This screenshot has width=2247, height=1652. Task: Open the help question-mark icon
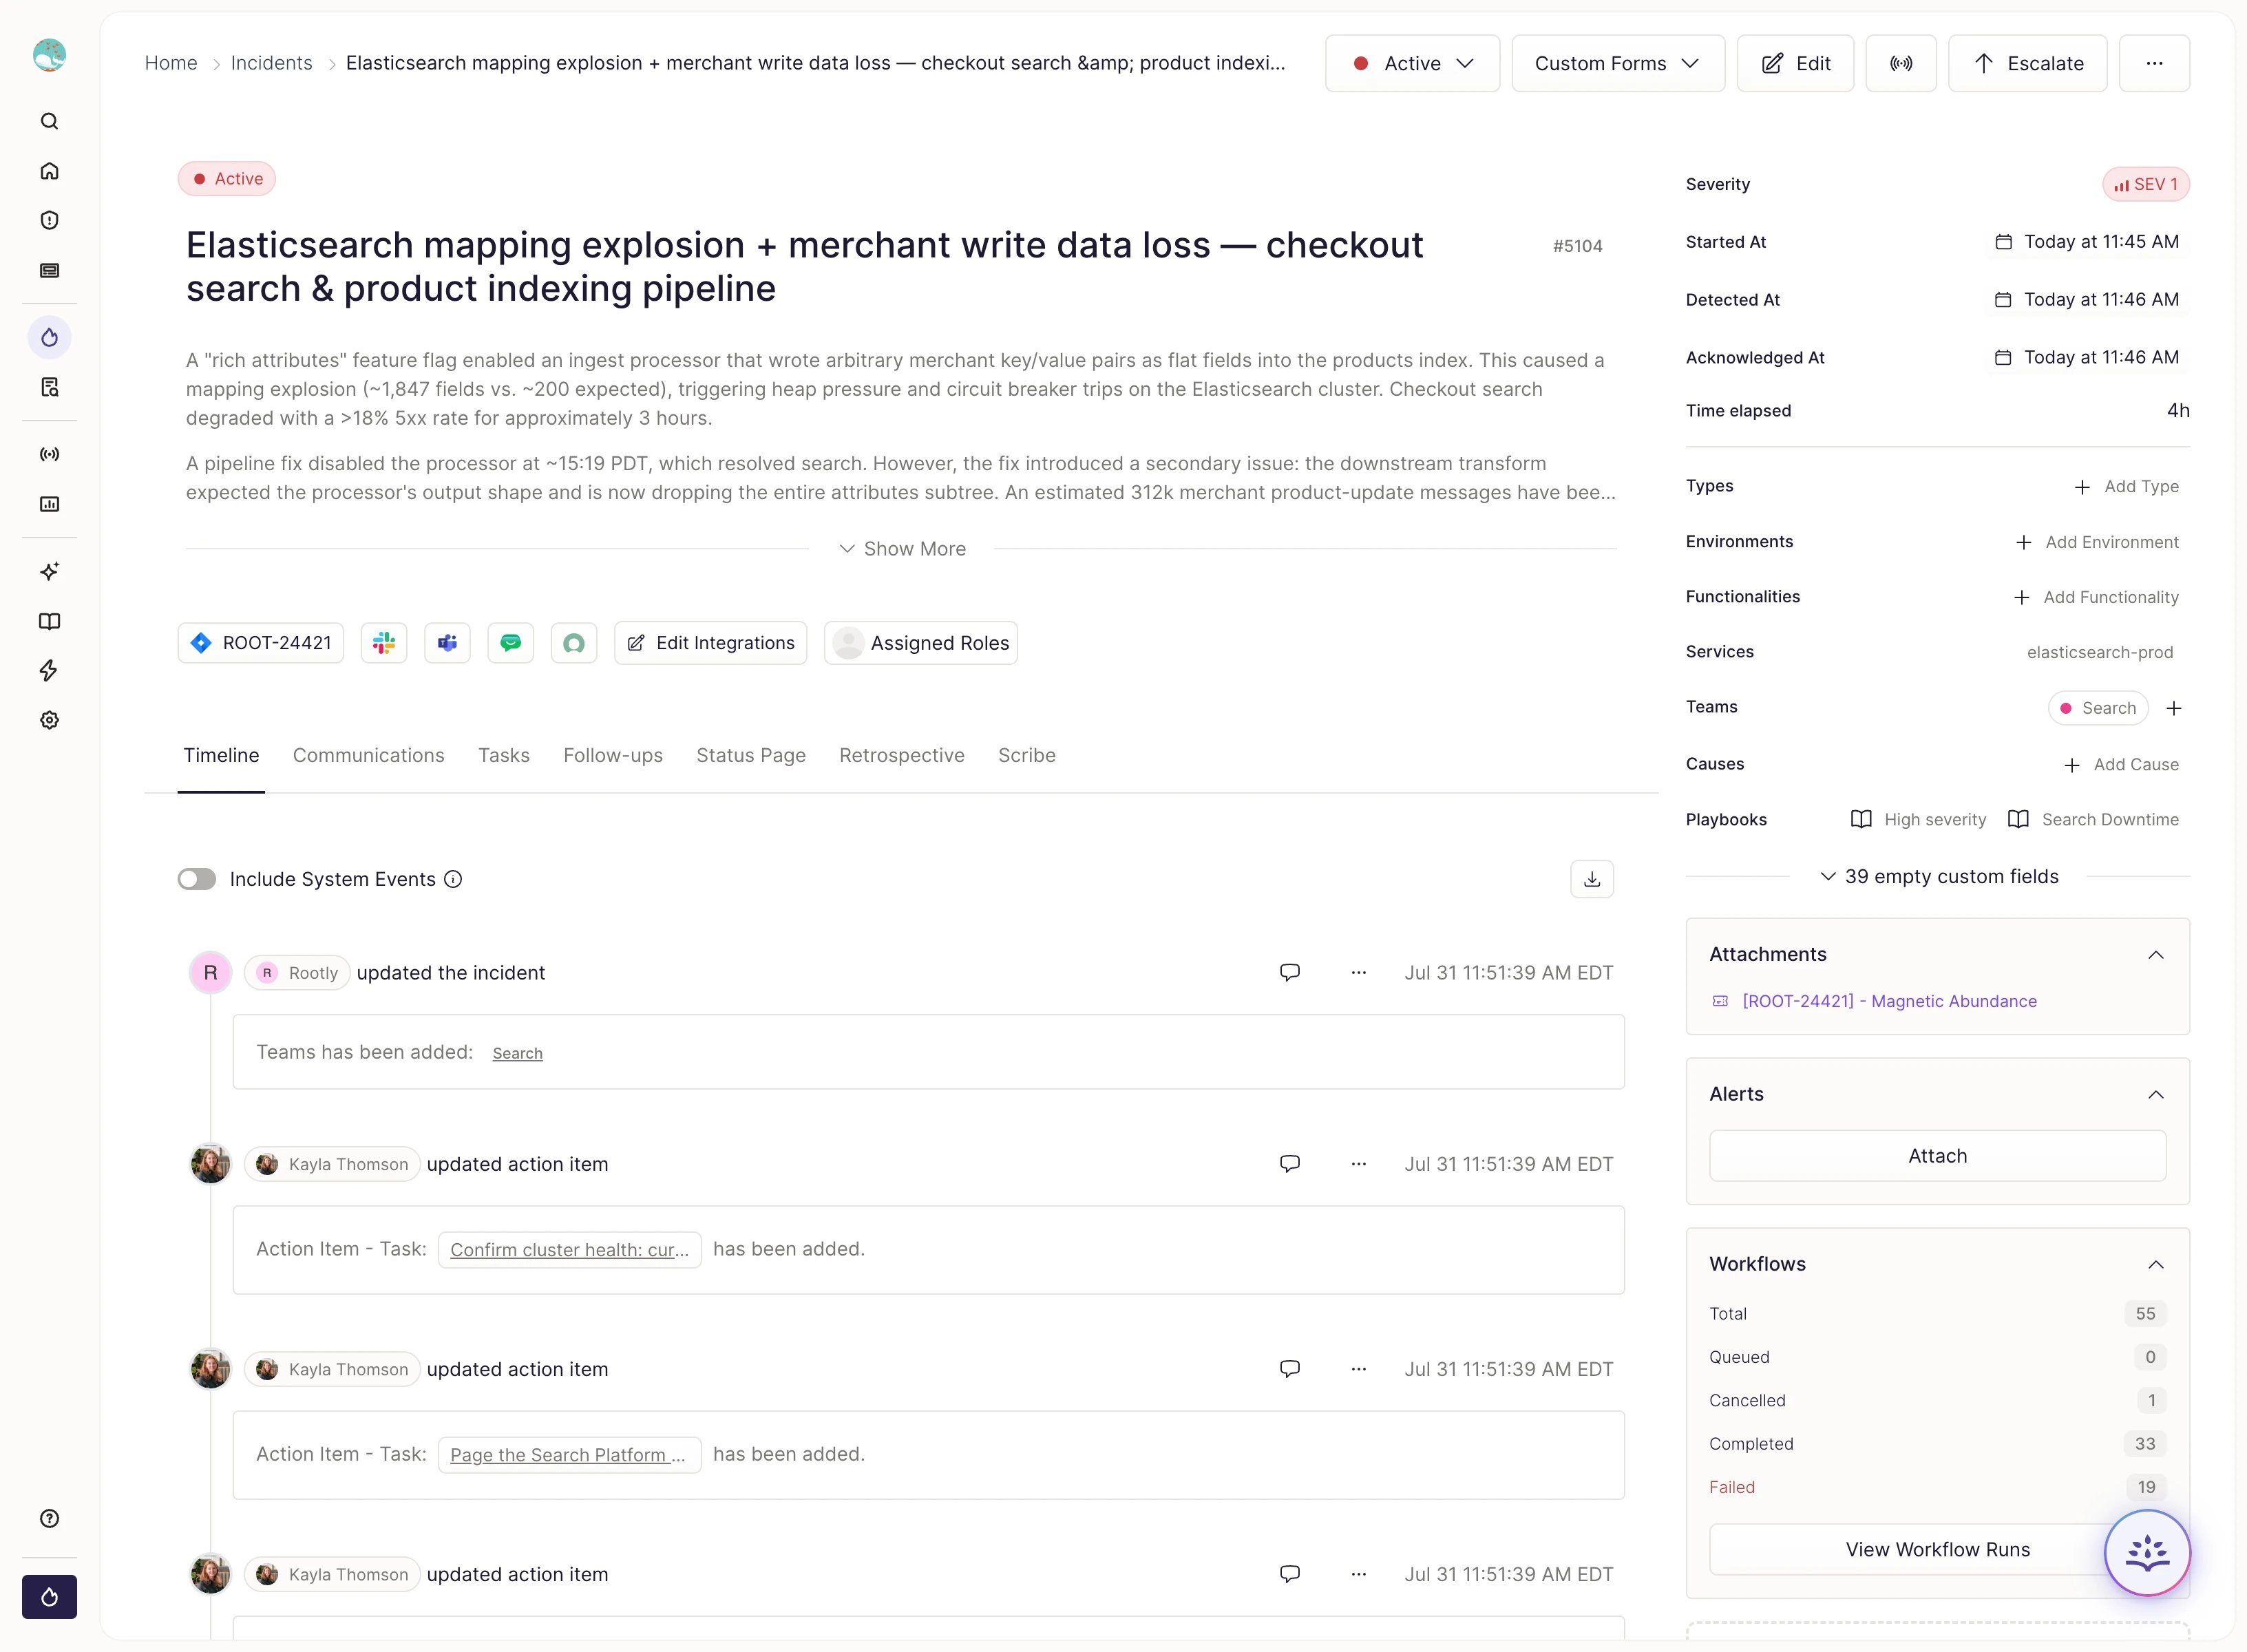pyautogui.click(x=49, y=1518)
